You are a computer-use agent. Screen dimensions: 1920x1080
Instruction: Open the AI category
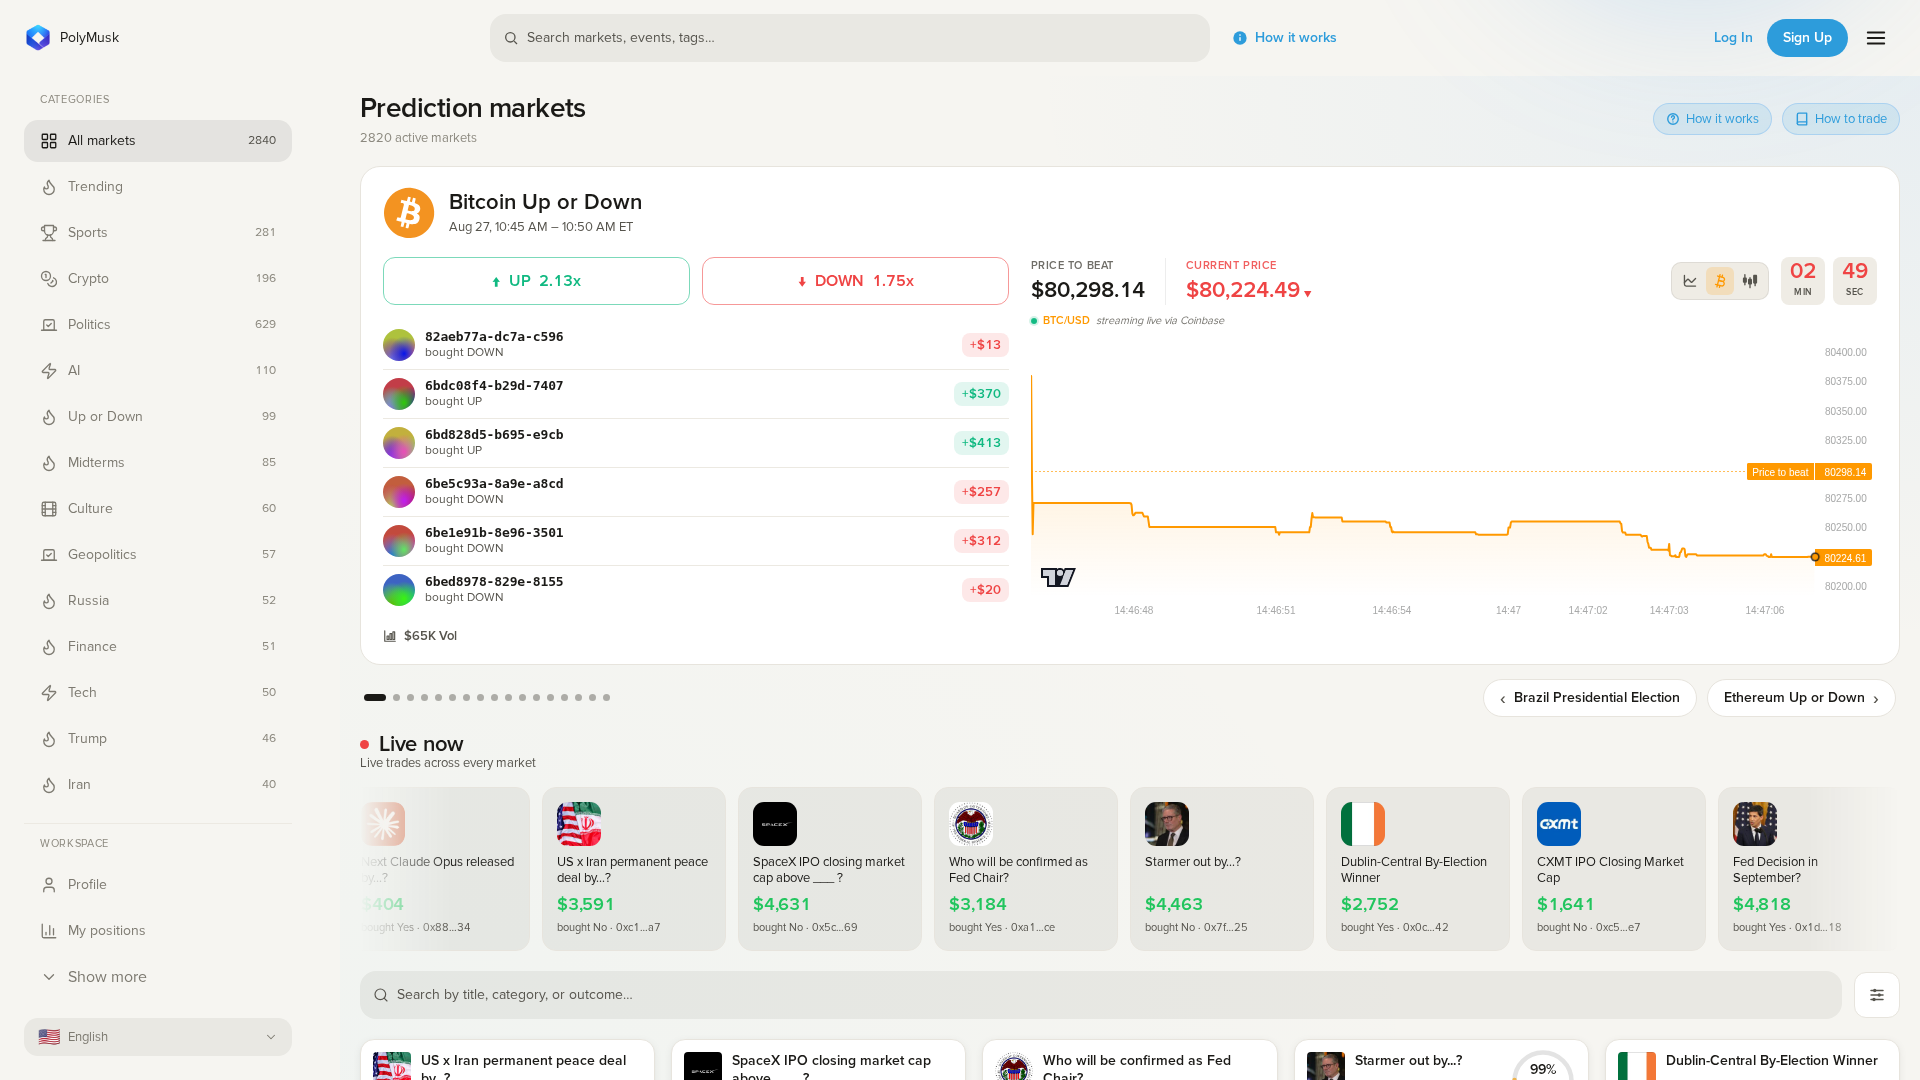click(158, 371)
